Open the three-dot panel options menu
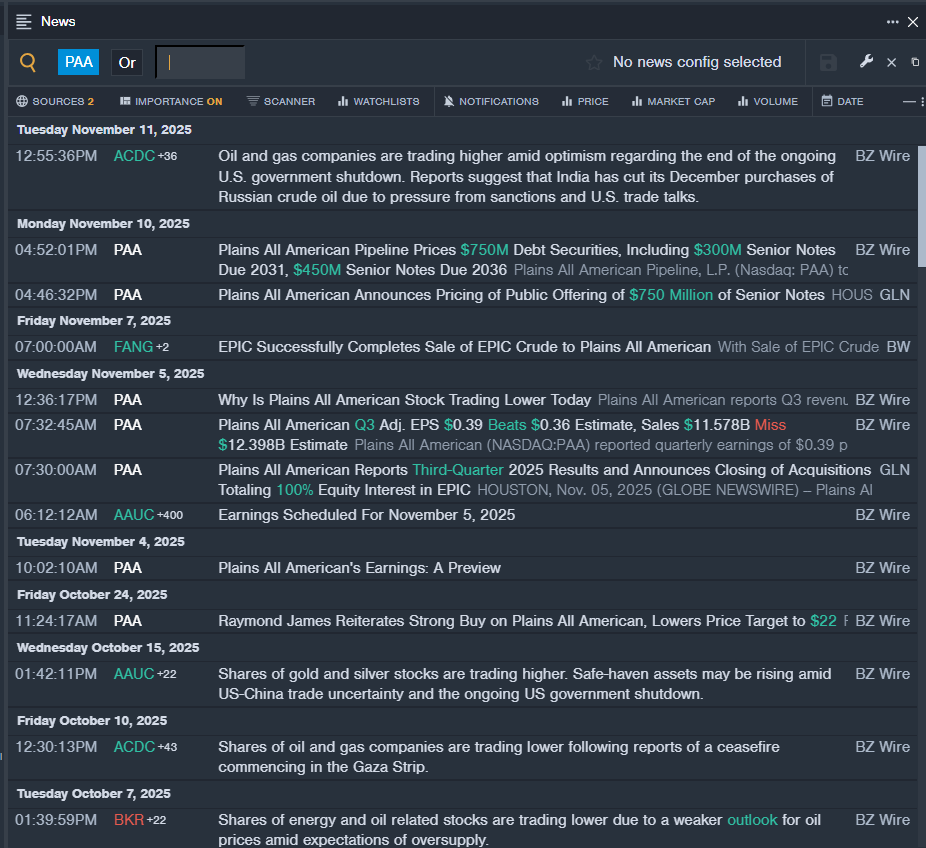The width and height of the screenshot is (926, 848). [892, 22]
